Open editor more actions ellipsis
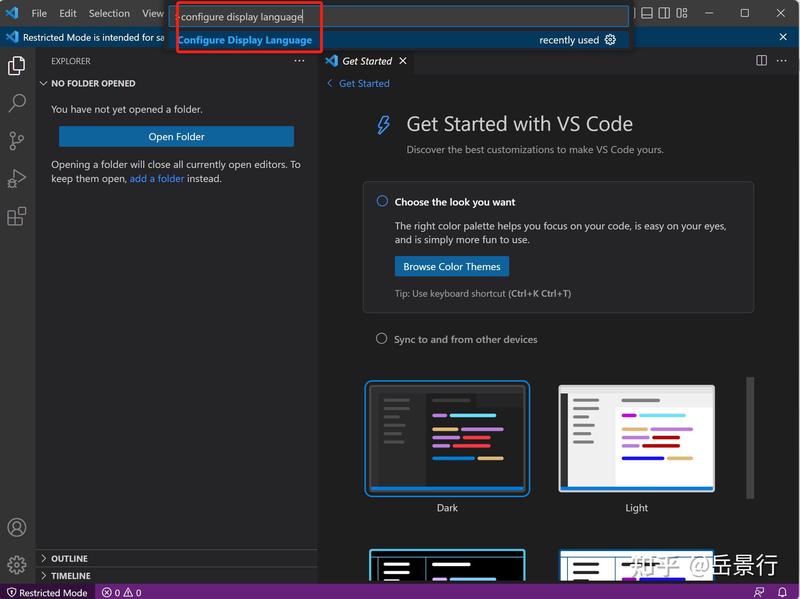The image size is (800, 599). (x=782, y=61)
